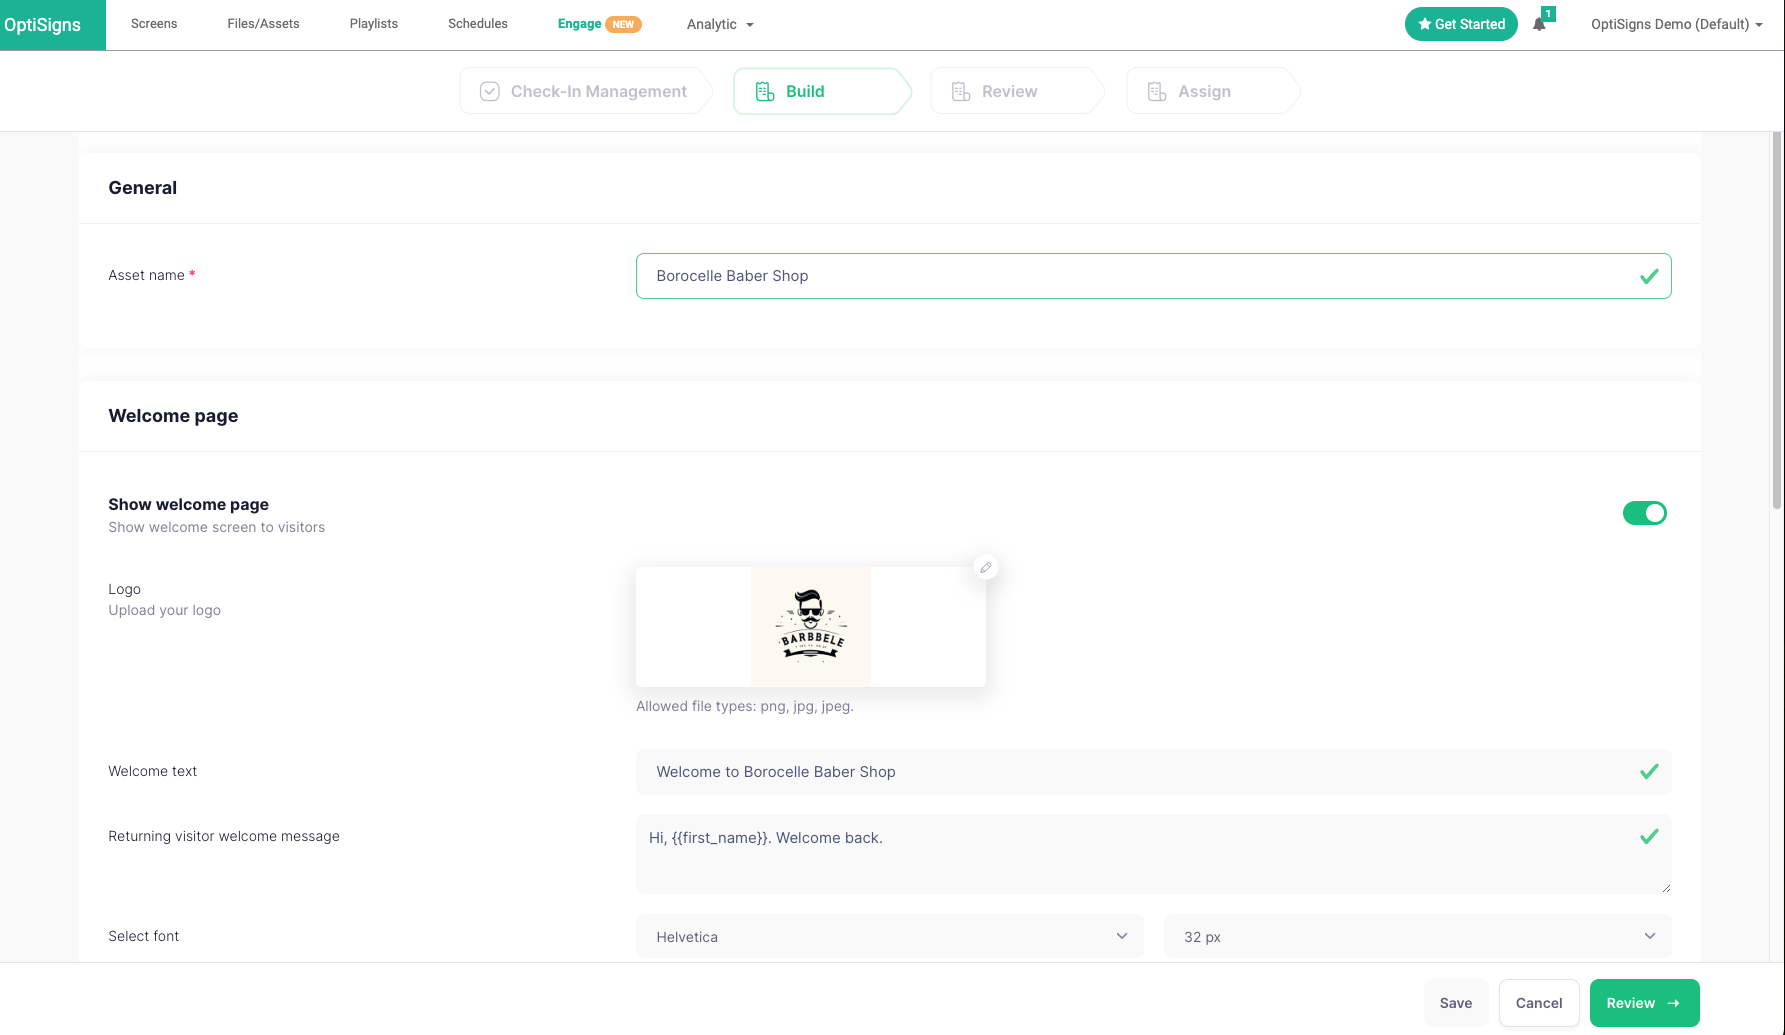The width and height of the screenshot is (1785, 1035).
Task: Open the Helvetica font dropdown
Action: pos(889,937)
